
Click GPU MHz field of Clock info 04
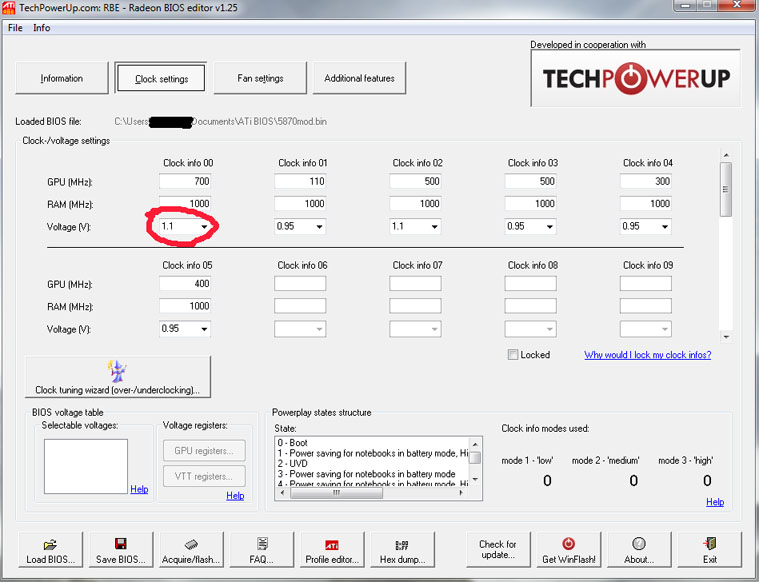point(646,181)
